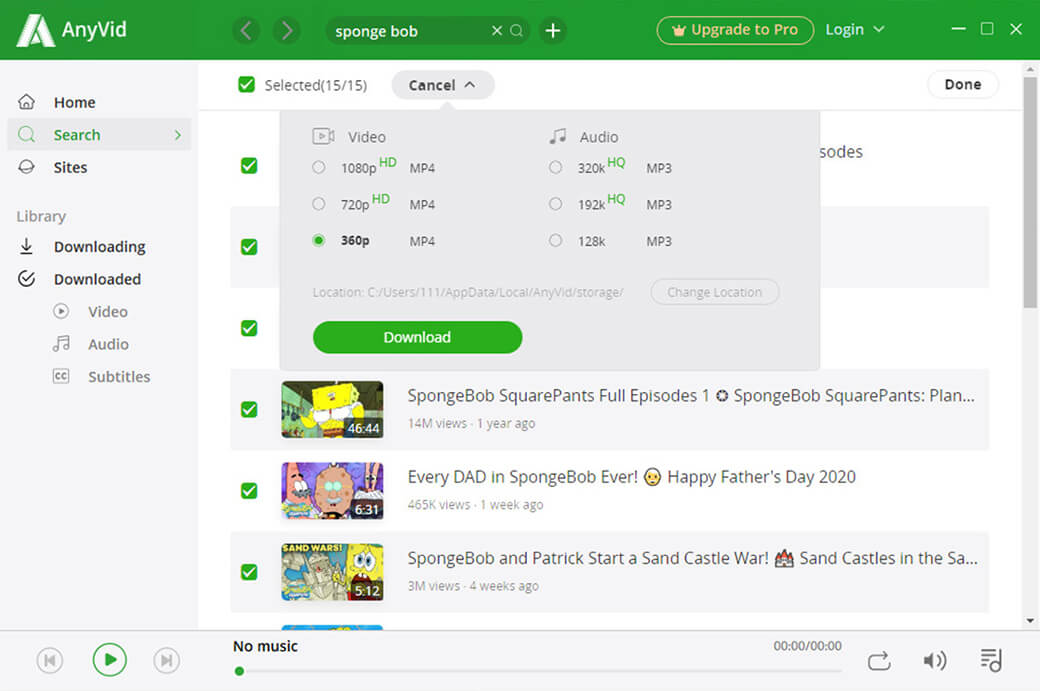Image resolution: width=1040 pixels, height=691 pixels.
Task: Click the music progress slider handle
Action: tap(239, 671)
